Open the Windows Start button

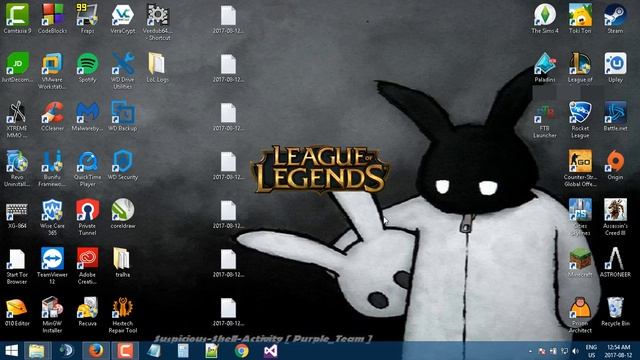click(11, 351)
